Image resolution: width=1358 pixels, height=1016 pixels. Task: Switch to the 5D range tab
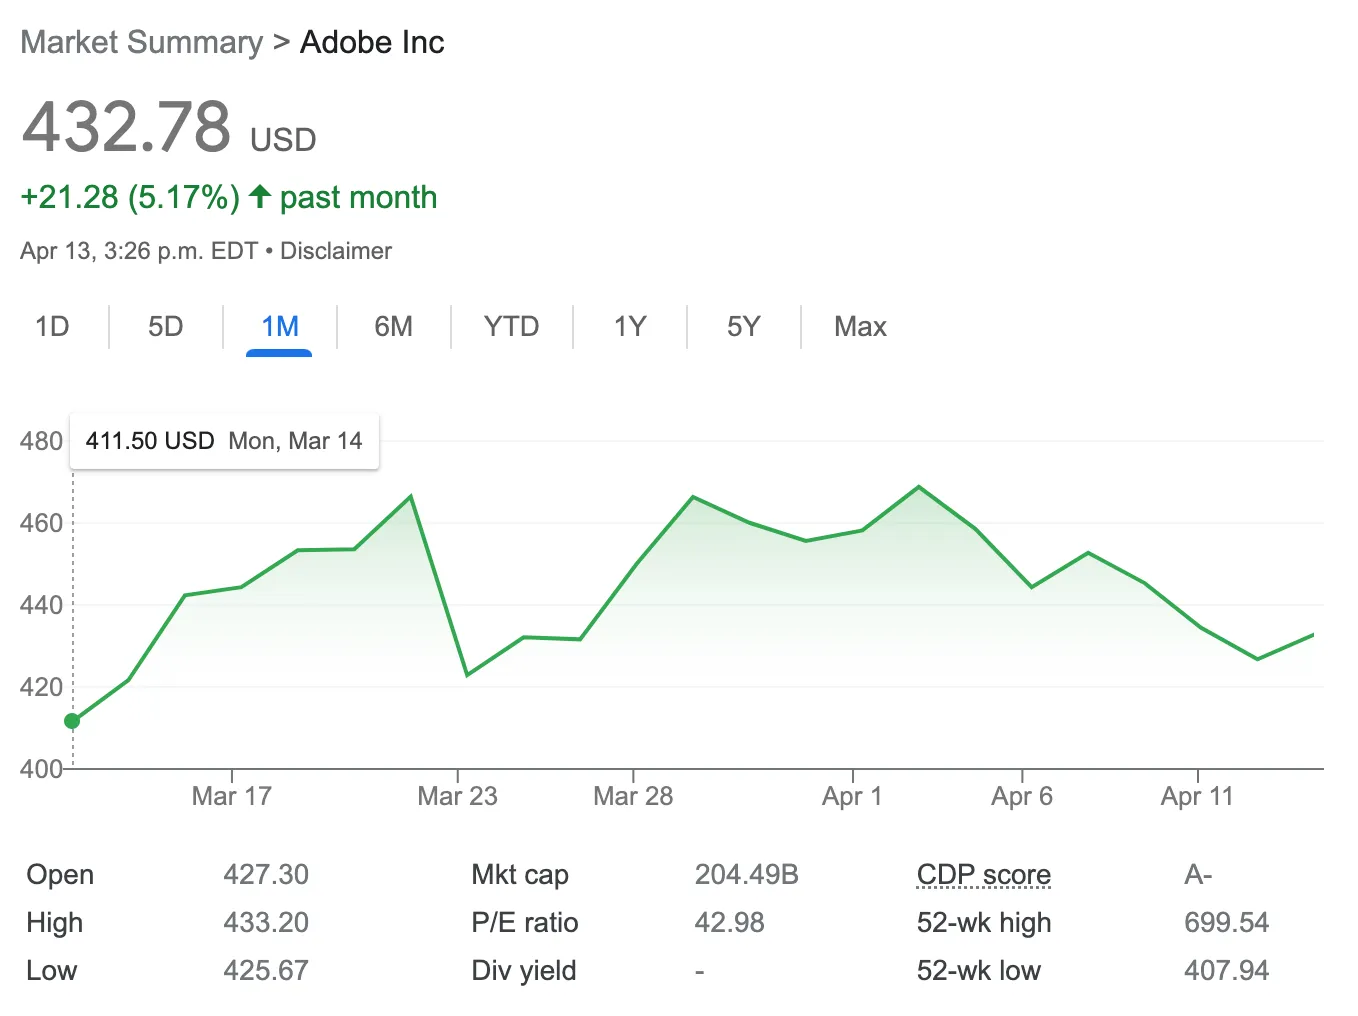166,327
